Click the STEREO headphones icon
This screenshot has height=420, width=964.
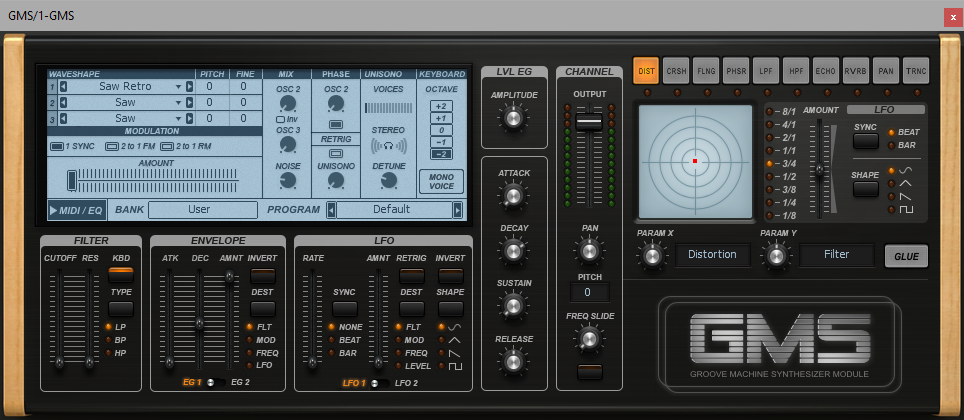388,146
